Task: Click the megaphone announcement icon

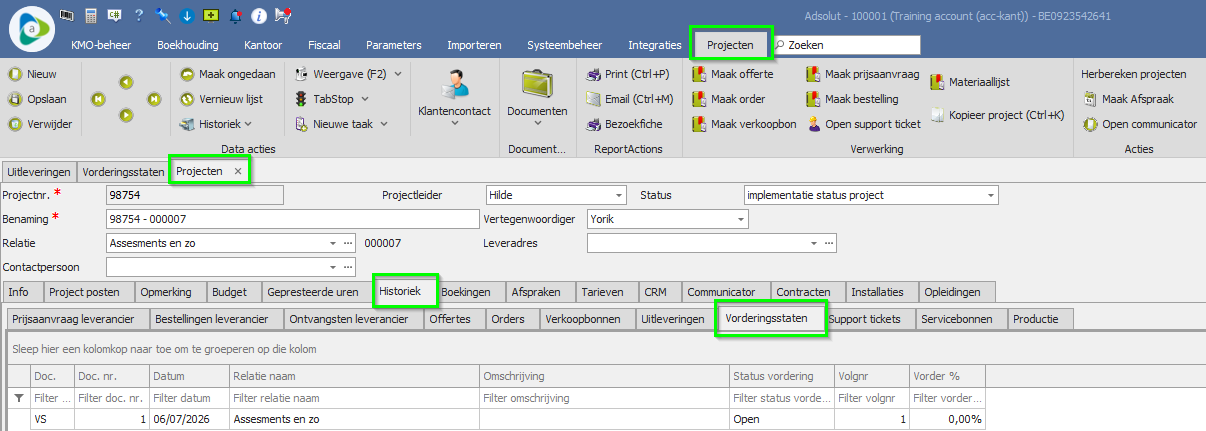Action: coord(283,15)
